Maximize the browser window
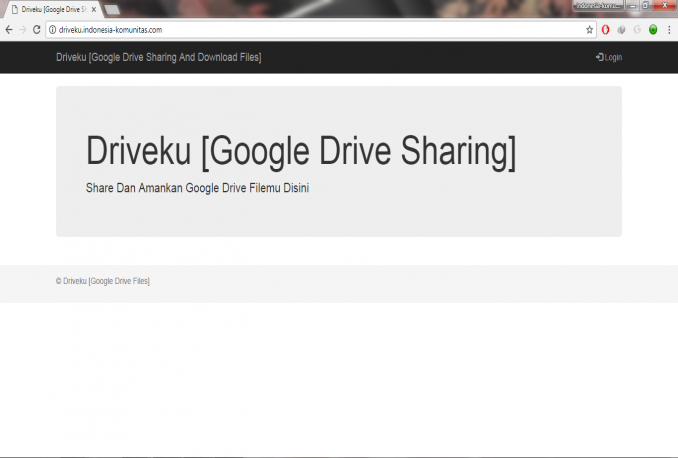This screenshot has height=458, width=678. tap(645, 5)
